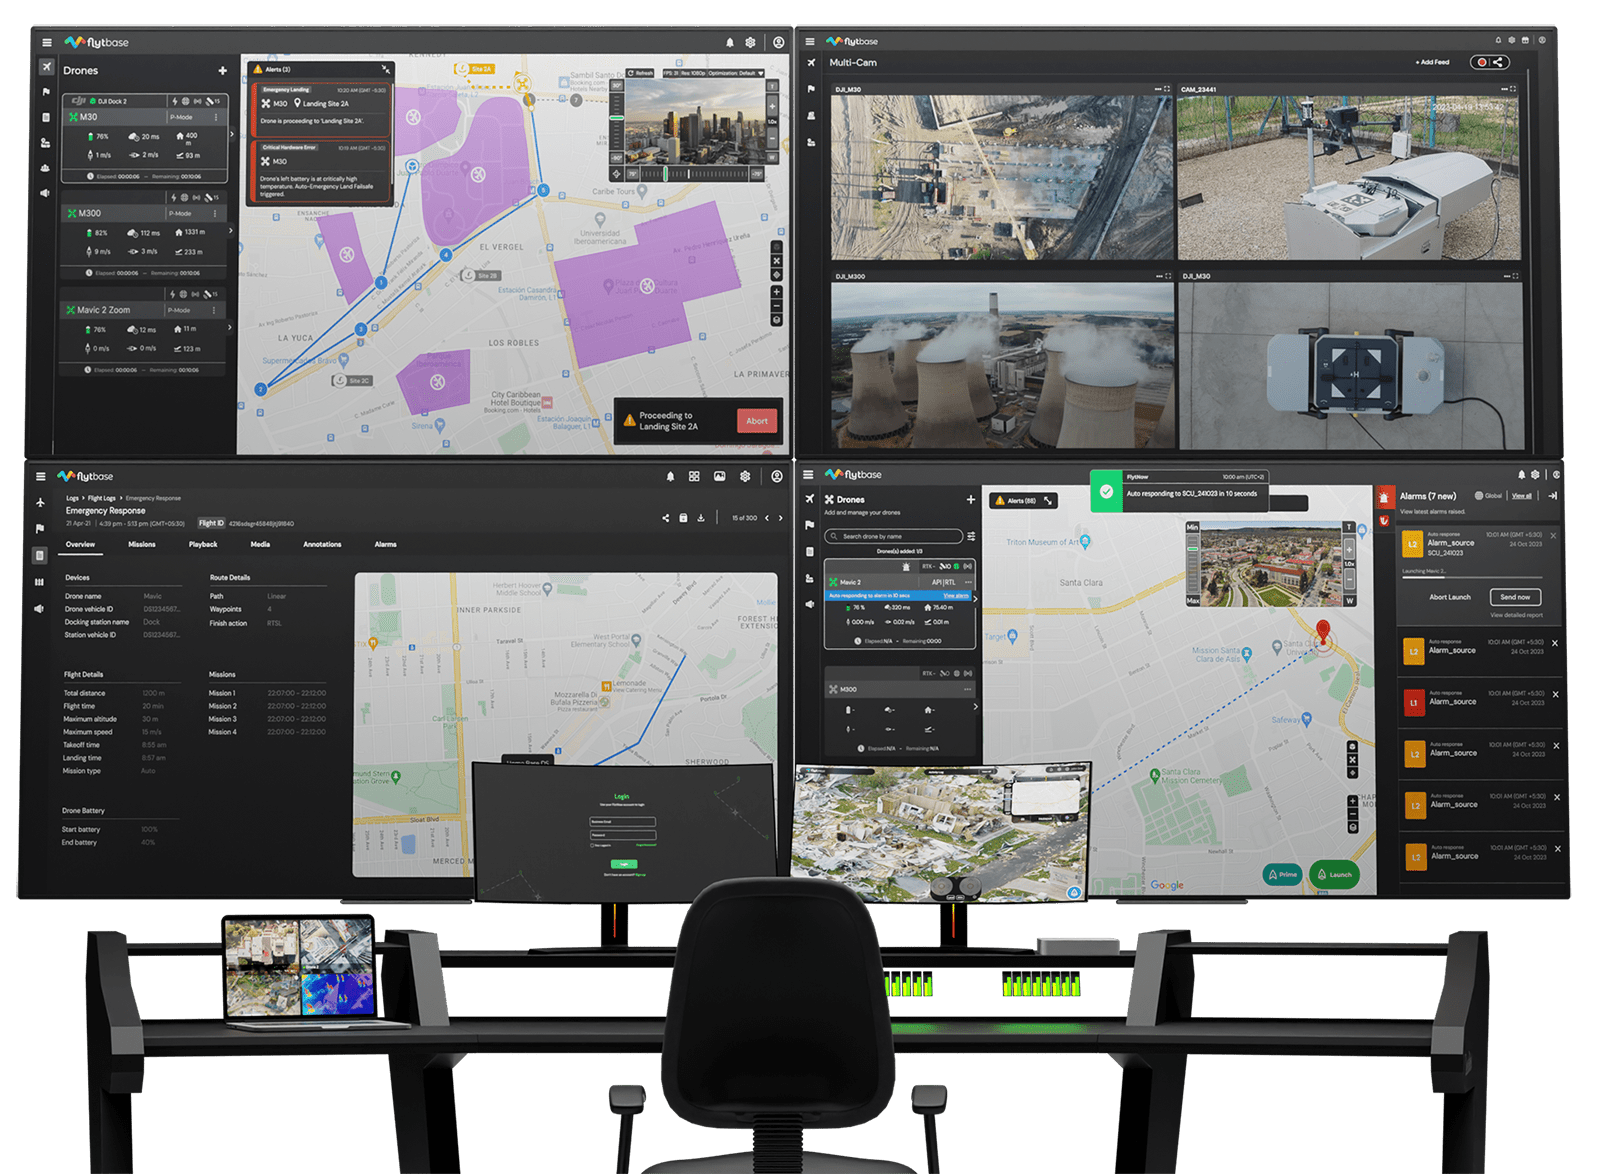
Task: Expand Mavic 2 Zoom drone card chevron
Action: click(230, 327)
